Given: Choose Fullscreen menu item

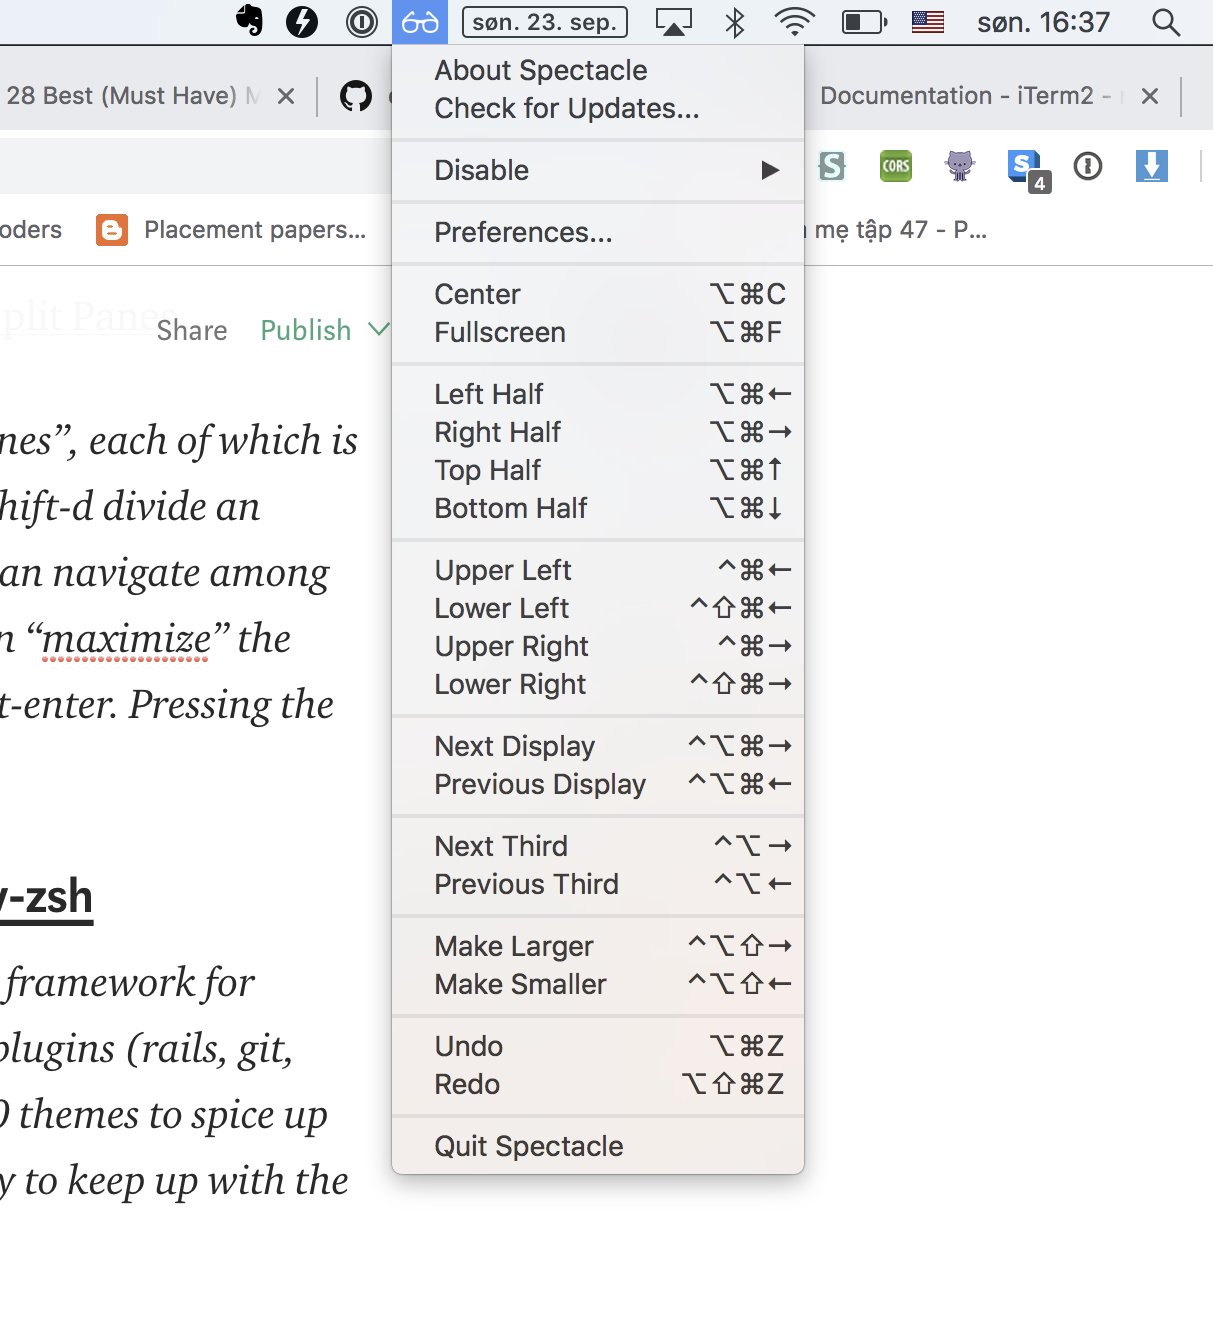Looking at the screenshot, I should point(598,332).
